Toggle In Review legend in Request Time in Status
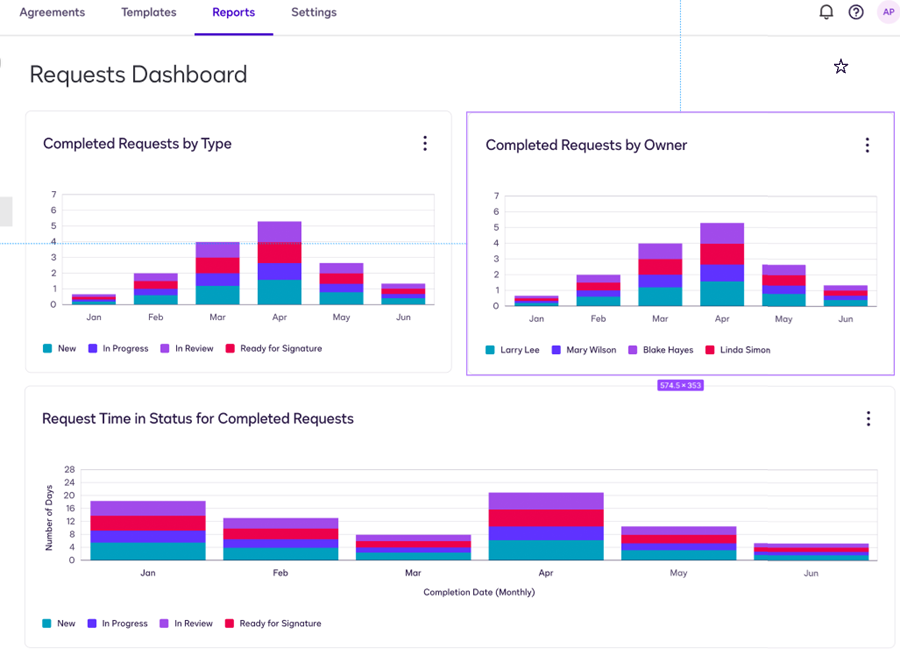Image resolution: width=900 pixels, height=656 pixels. [x=187, y=623]
